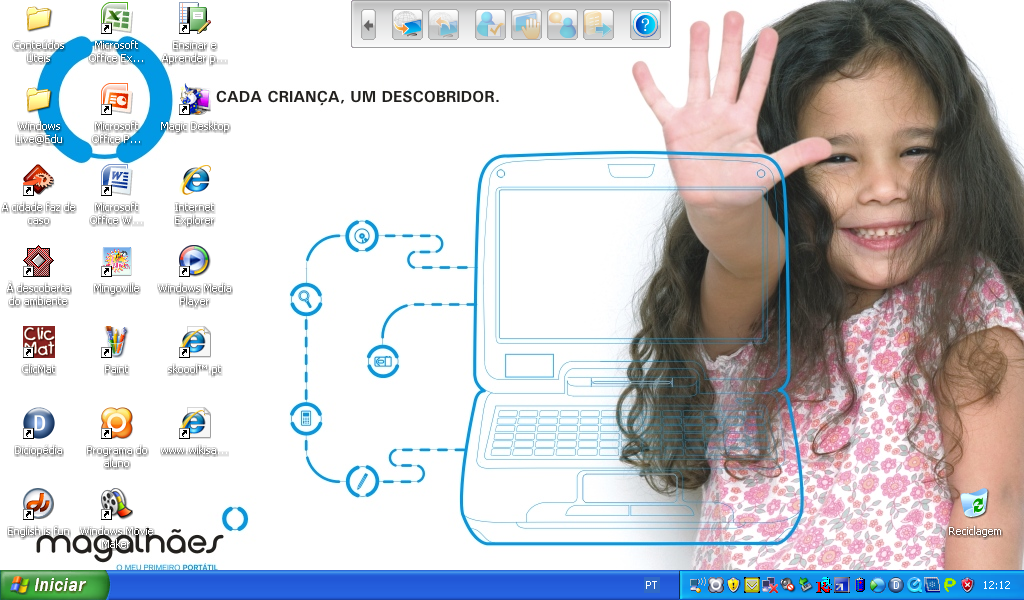Viewport: 1024px width, 600px height.
Task: Click the raise hand icon in floating toolbar
Action: (526, 25)
